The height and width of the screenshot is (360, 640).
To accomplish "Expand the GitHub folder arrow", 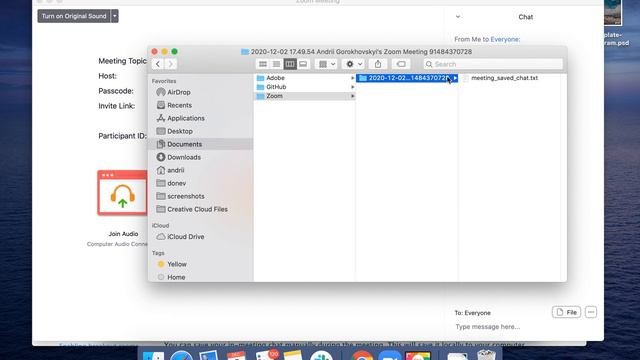I will (353, 87).
